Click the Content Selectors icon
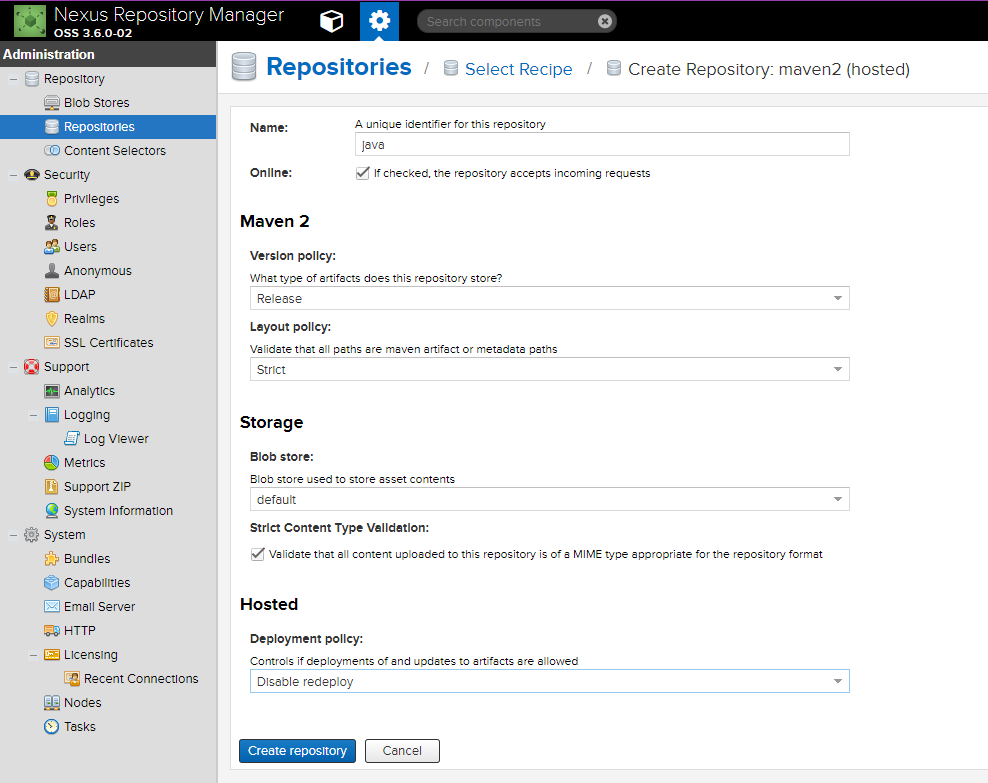The image size is (988, 783). click(52, 151)
